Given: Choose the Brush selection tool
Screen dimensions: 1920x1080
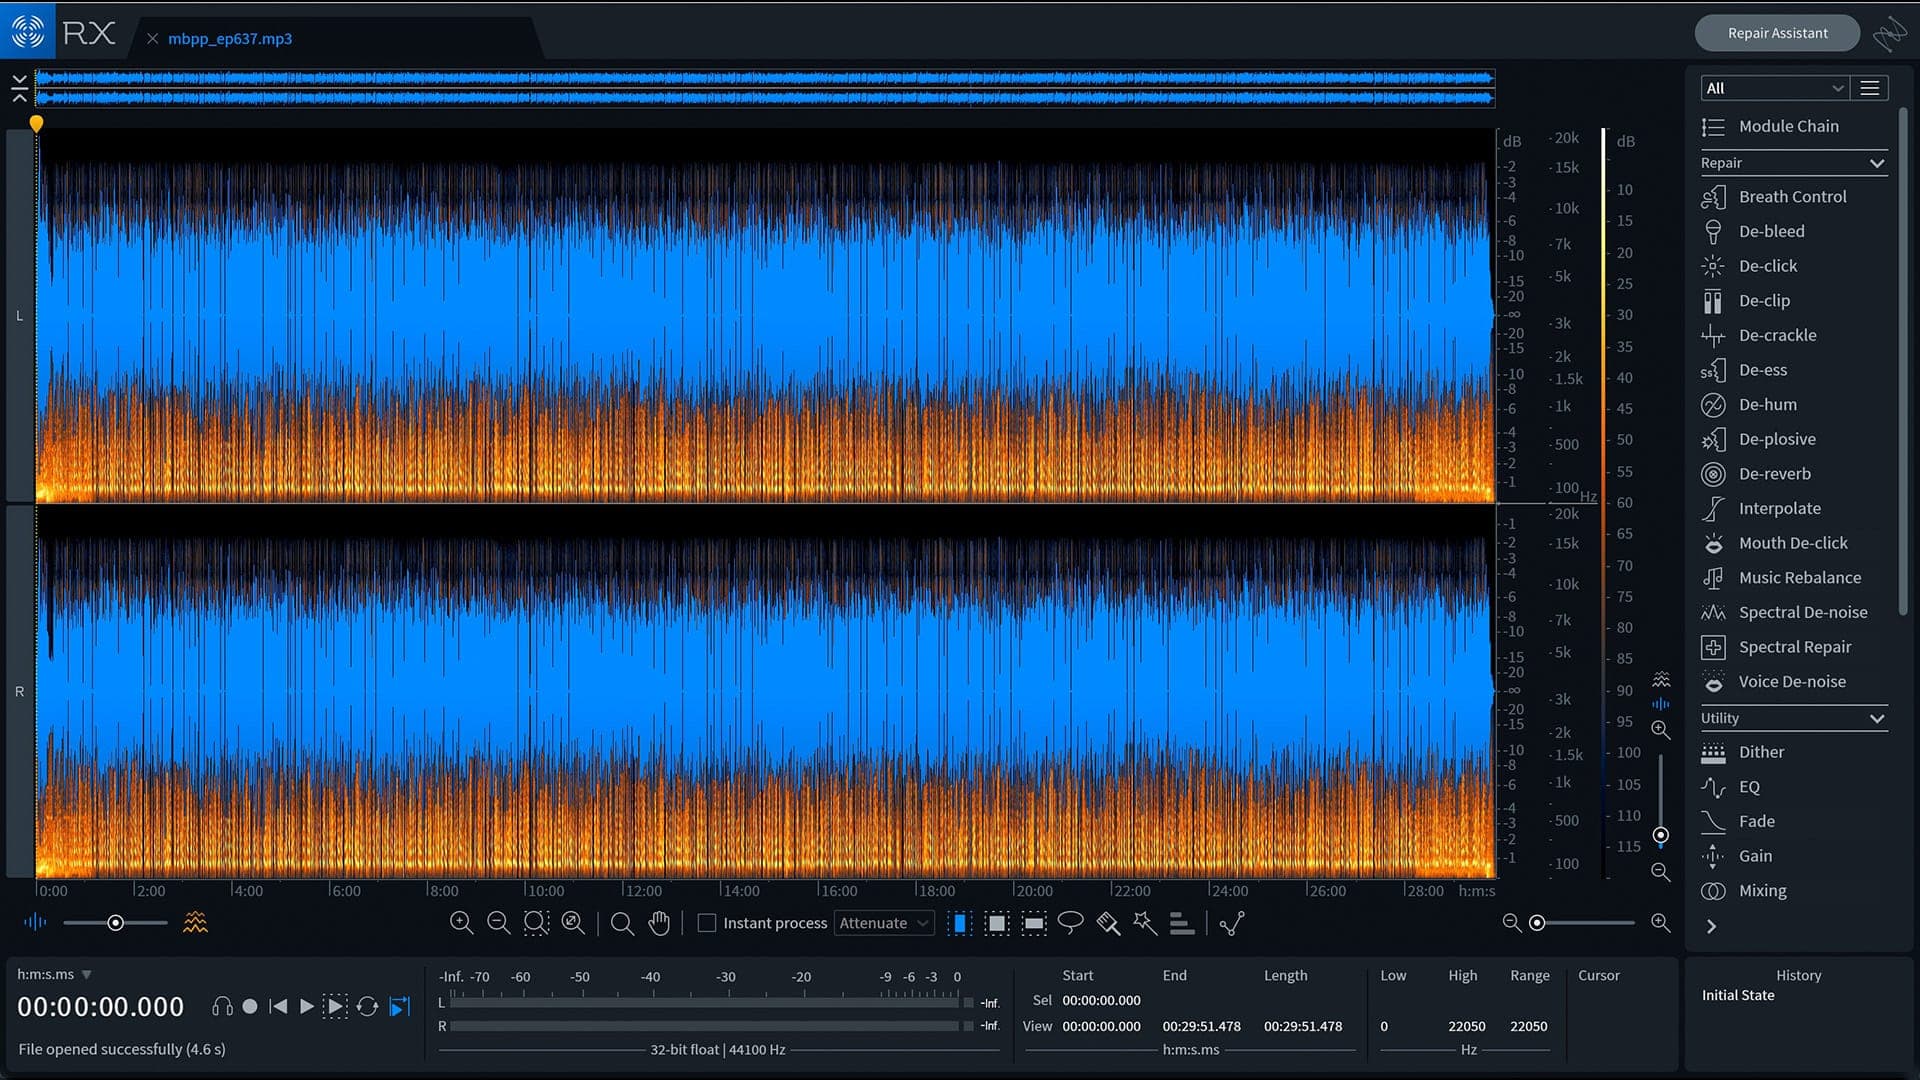Looking at the screenshot, I should pos(1108,923).
